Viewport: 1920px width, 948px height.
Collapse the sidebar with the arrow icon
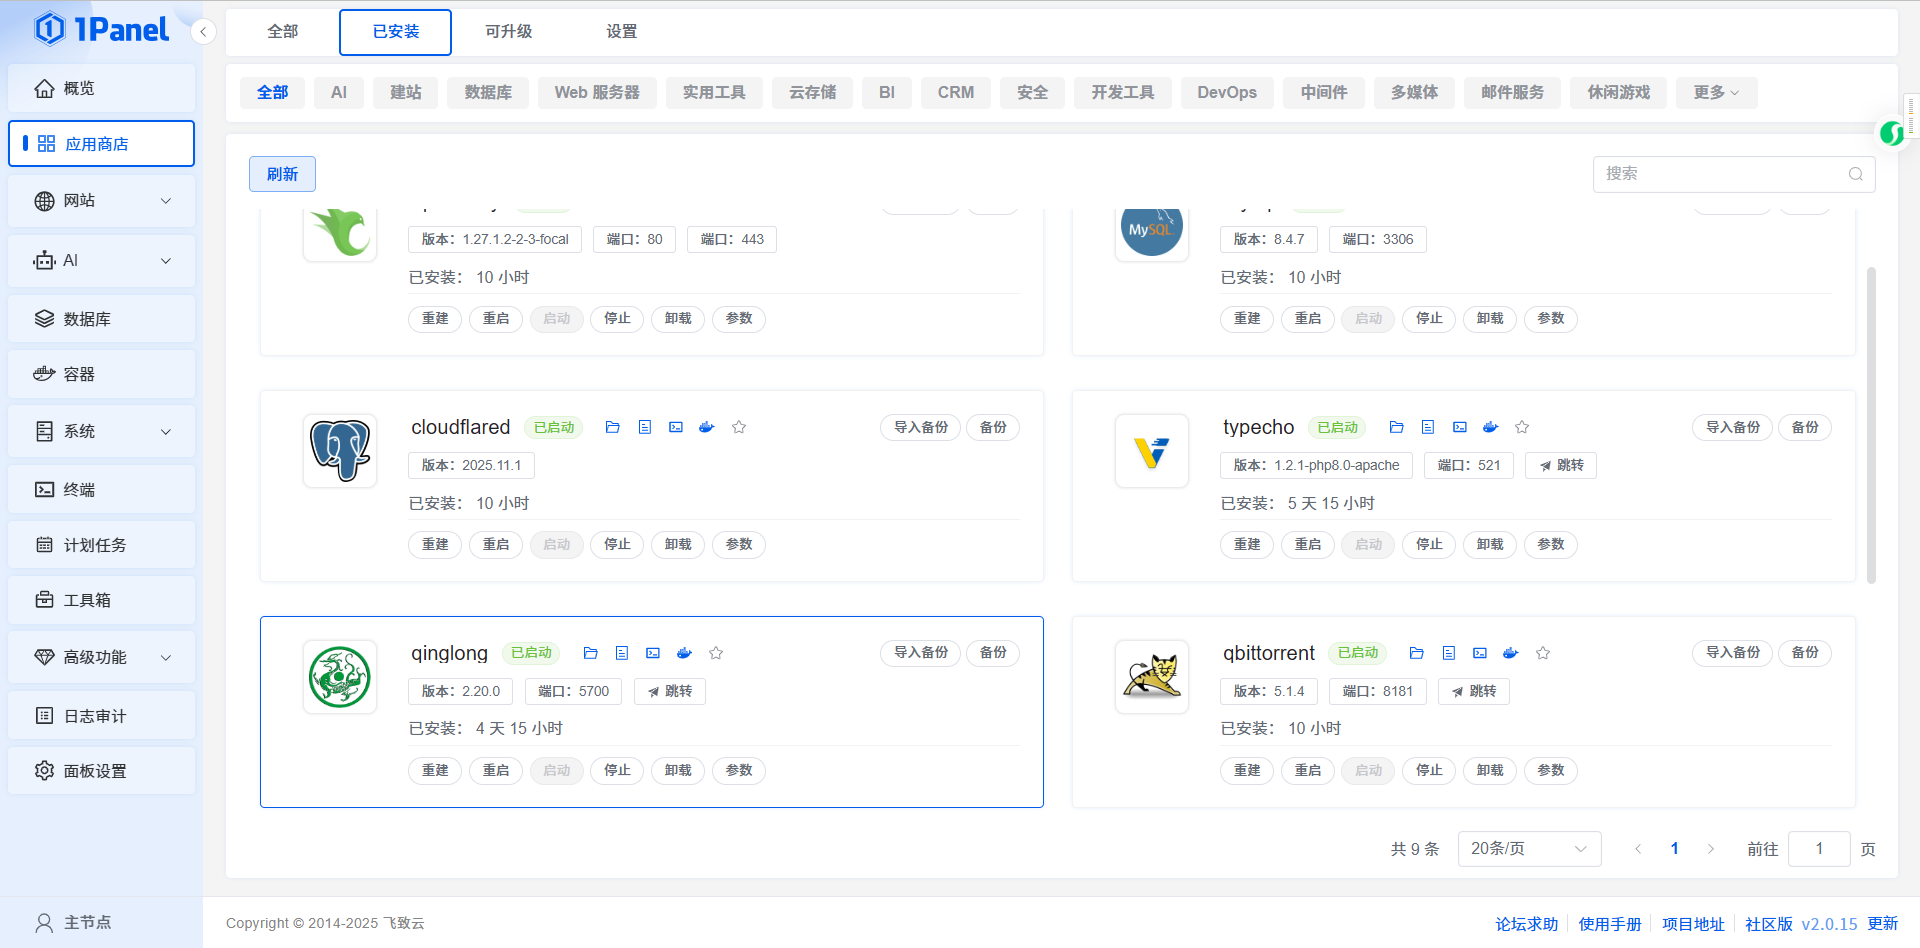(x=203, y=32)
